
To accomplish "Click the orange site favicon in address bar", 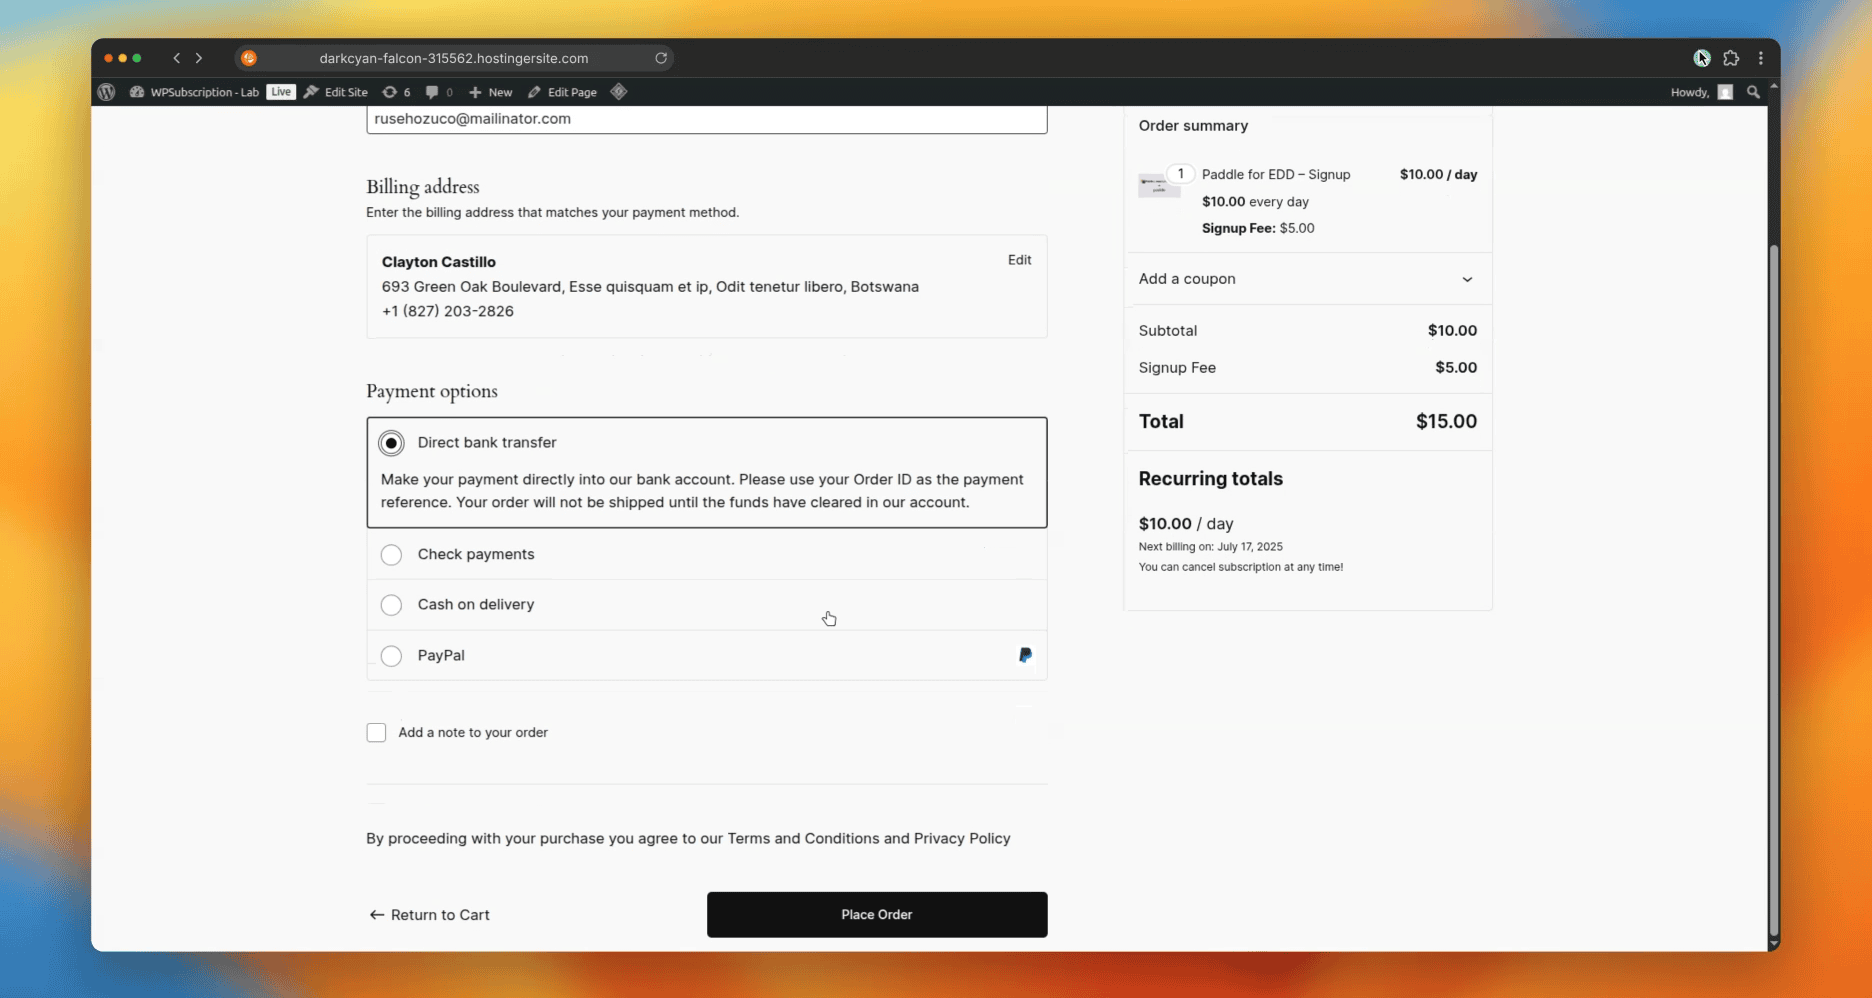I will click(249, 58).
